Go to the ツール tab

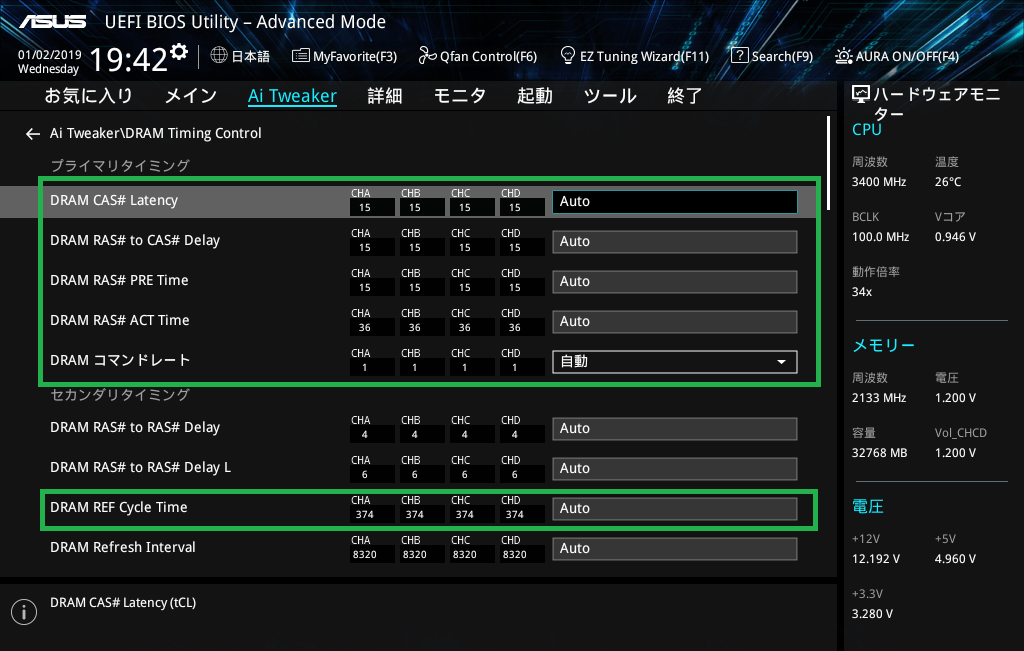pyautogui.click(x=610, y=96)
